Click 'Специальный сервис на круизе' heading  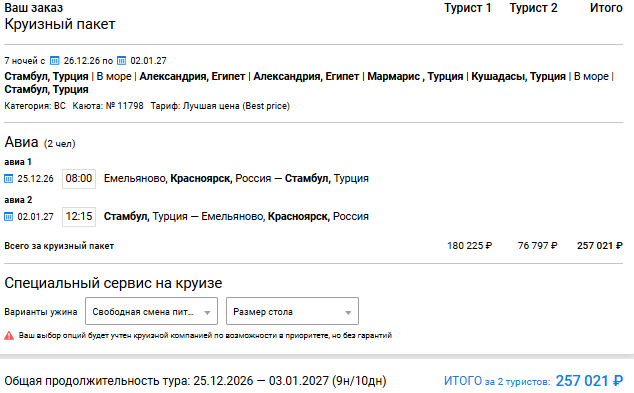113,283
